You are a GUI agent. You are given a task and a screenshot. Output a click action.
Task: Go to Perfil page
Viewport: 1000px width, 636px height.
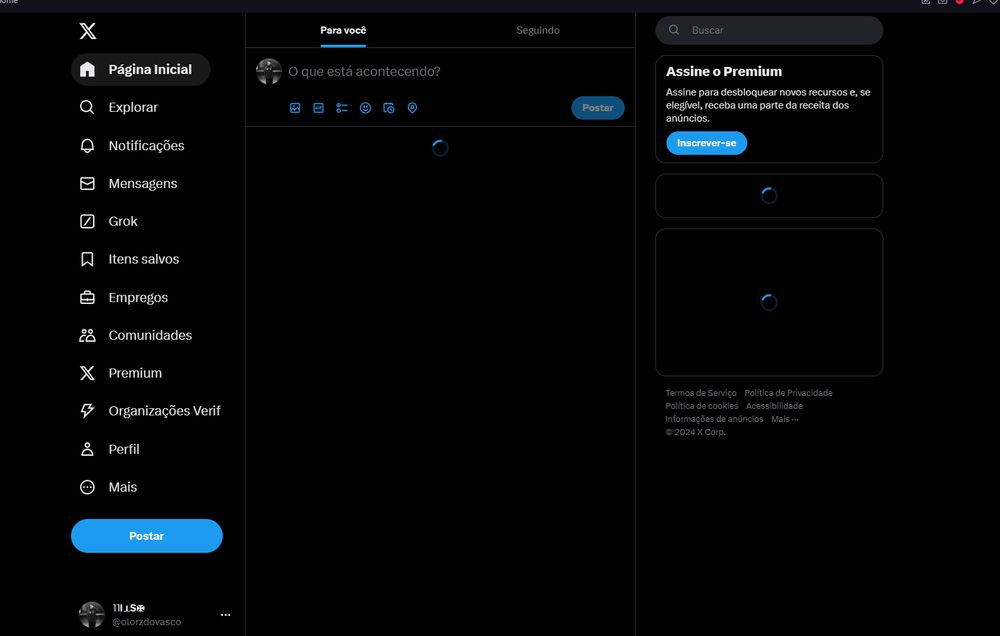coord(110,449)
